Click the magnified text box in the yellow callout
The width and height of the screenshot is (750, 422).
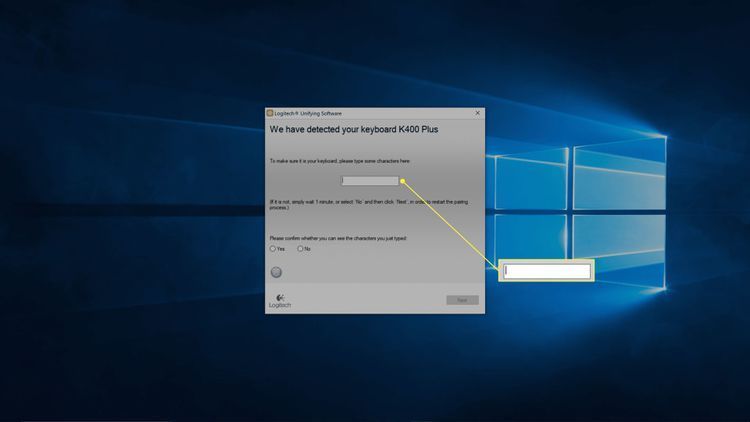[x=546, y=271]
